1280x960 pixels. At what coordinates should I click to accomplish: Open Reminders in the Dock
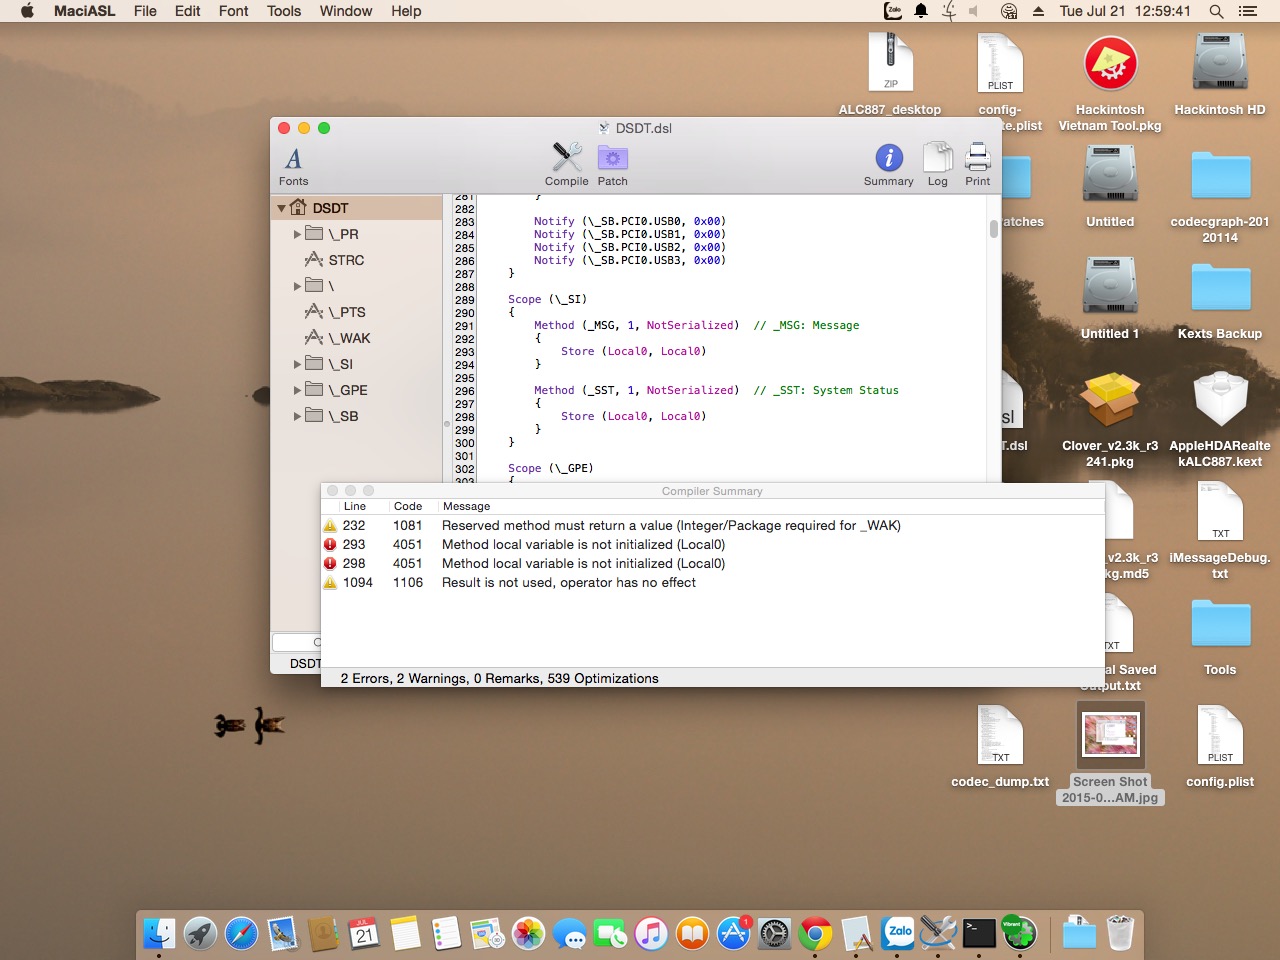(x=446, y=934)
